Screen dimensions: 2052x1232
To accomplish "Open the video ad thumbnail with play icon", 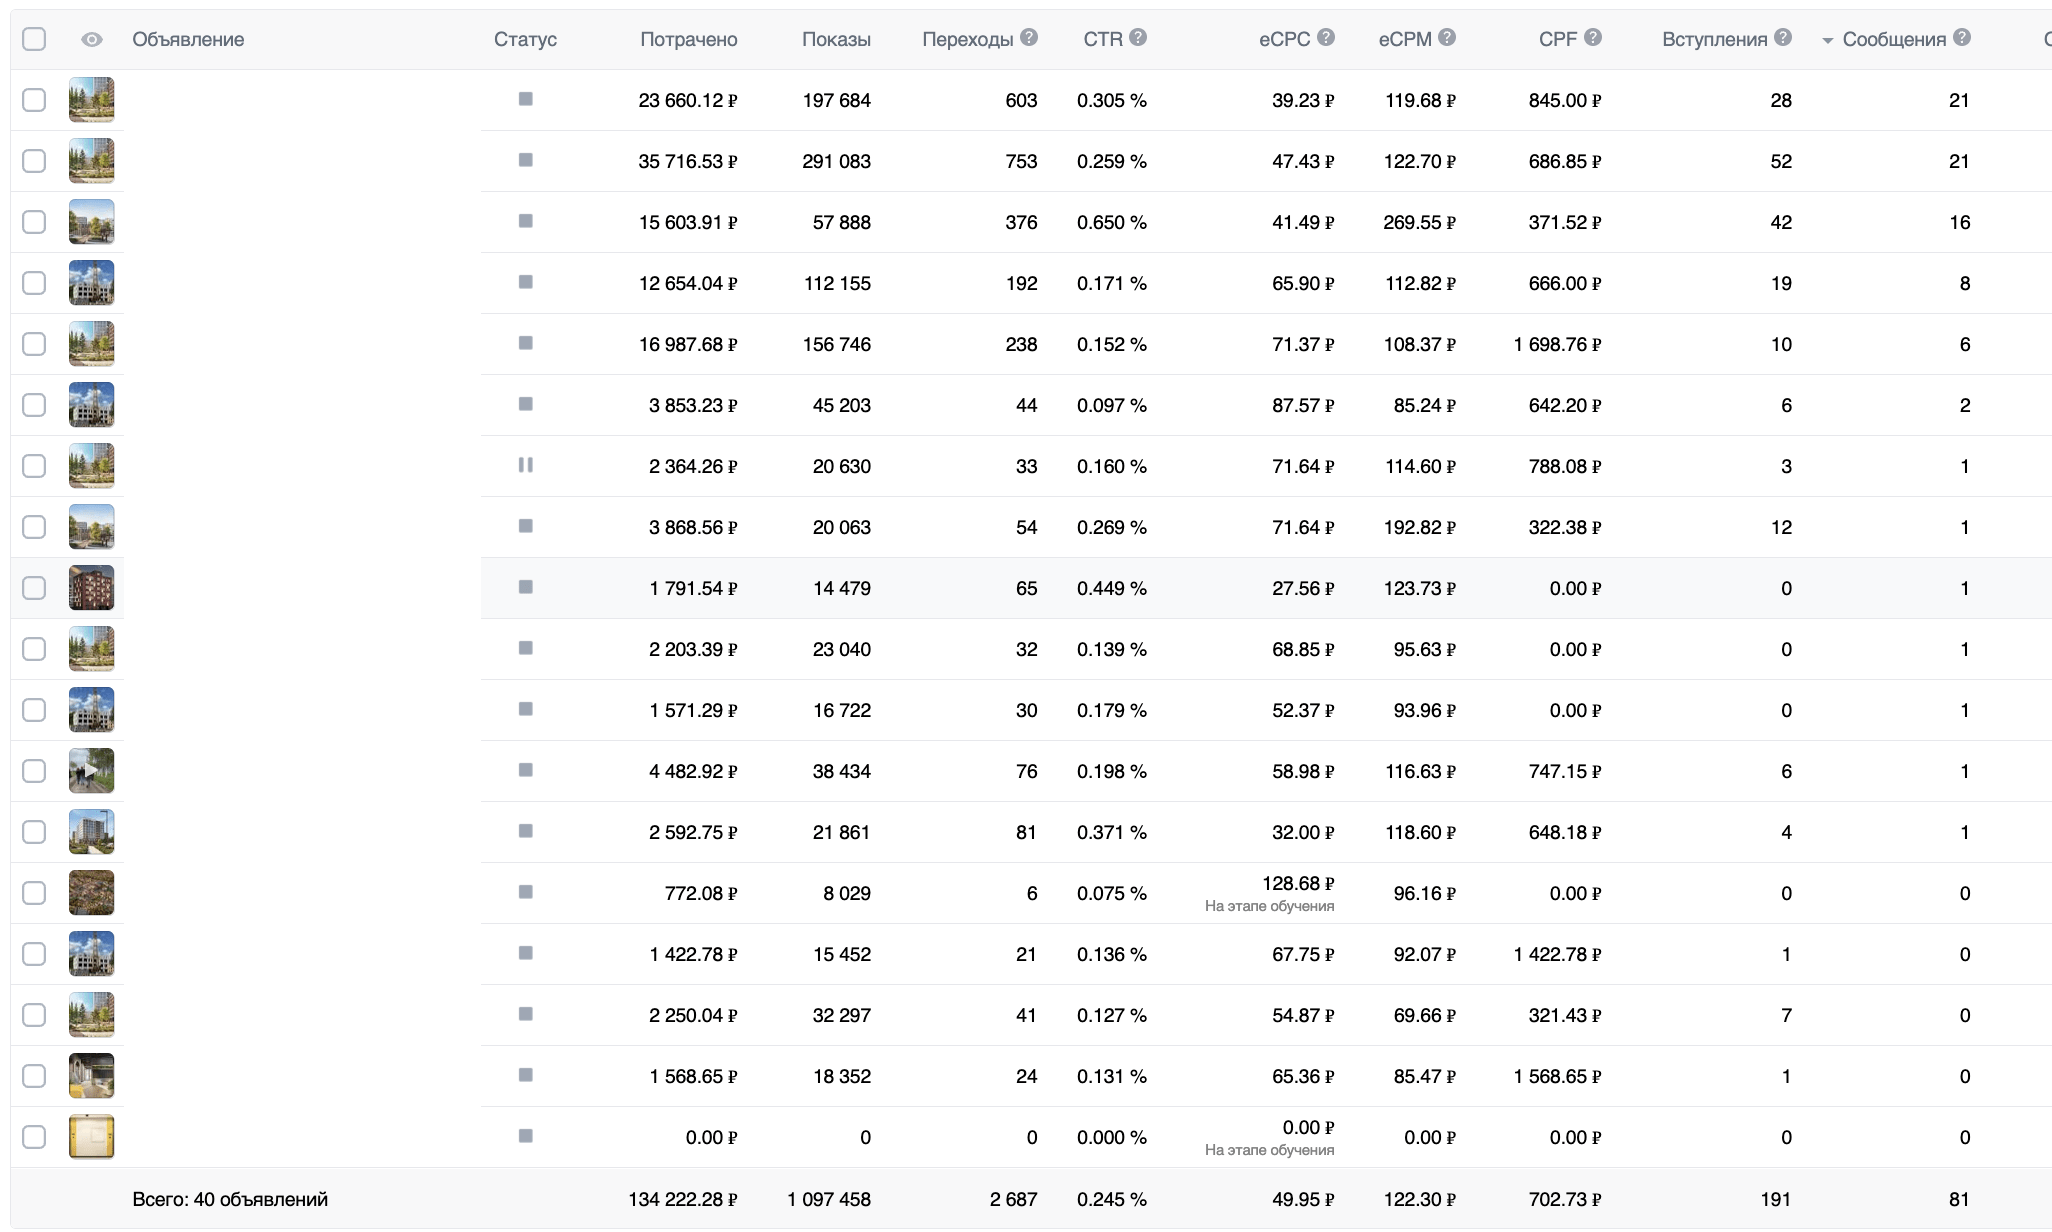I will [x=91, y=771].
